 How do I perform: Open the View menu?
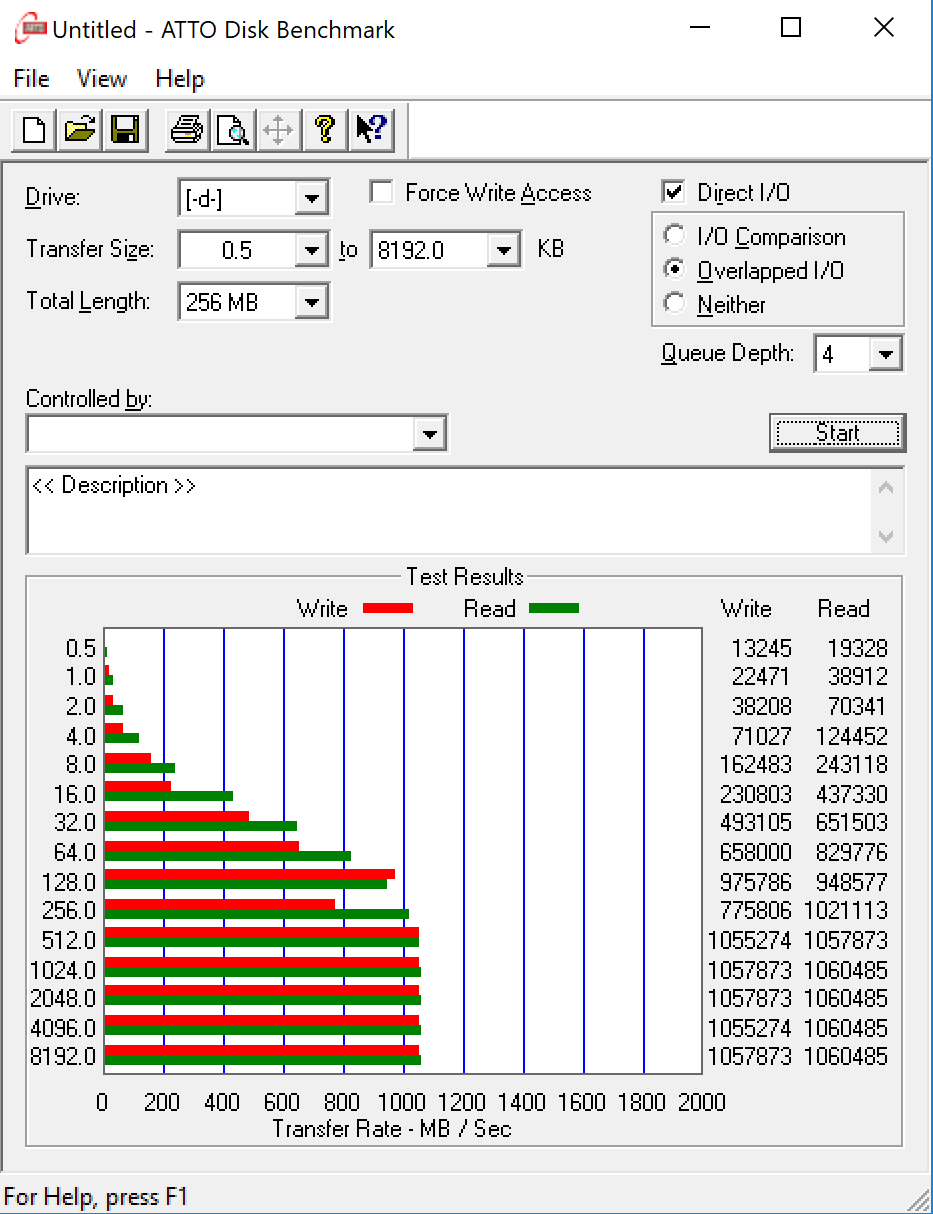tap(102, 79)
